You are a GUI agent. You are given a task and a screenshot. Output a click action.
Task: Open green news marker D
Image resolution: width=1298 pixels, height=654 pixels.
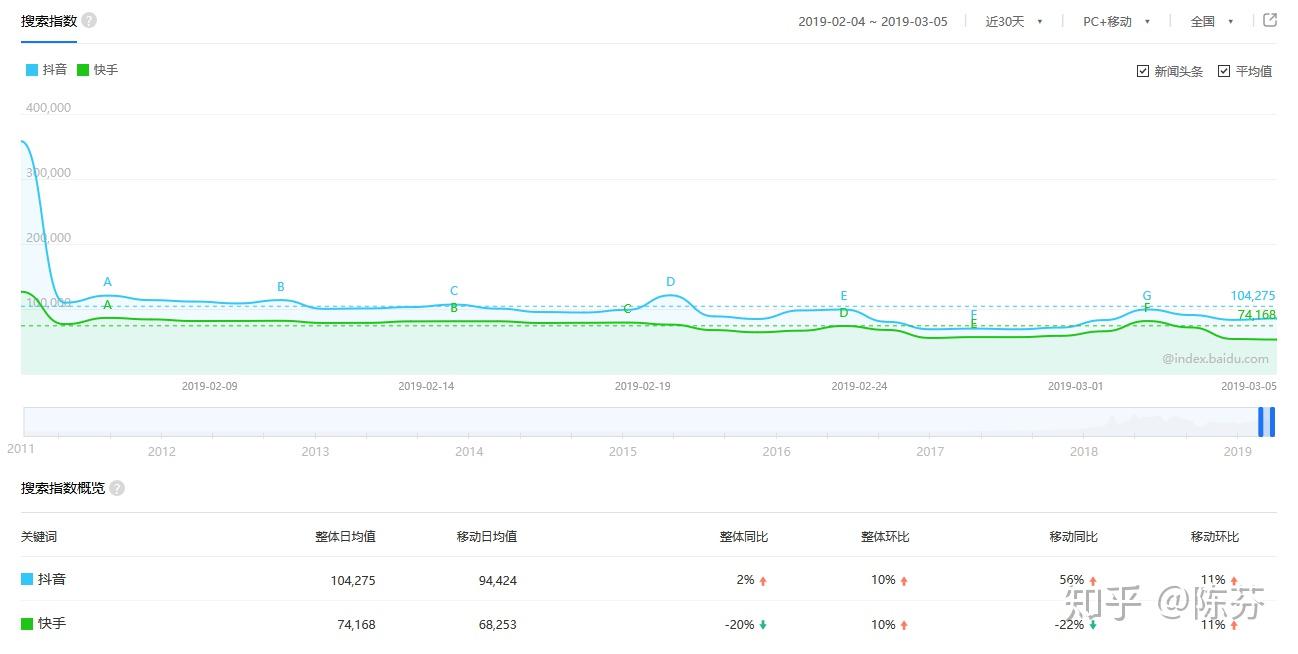pyautogui.click(x=844, y=313)
